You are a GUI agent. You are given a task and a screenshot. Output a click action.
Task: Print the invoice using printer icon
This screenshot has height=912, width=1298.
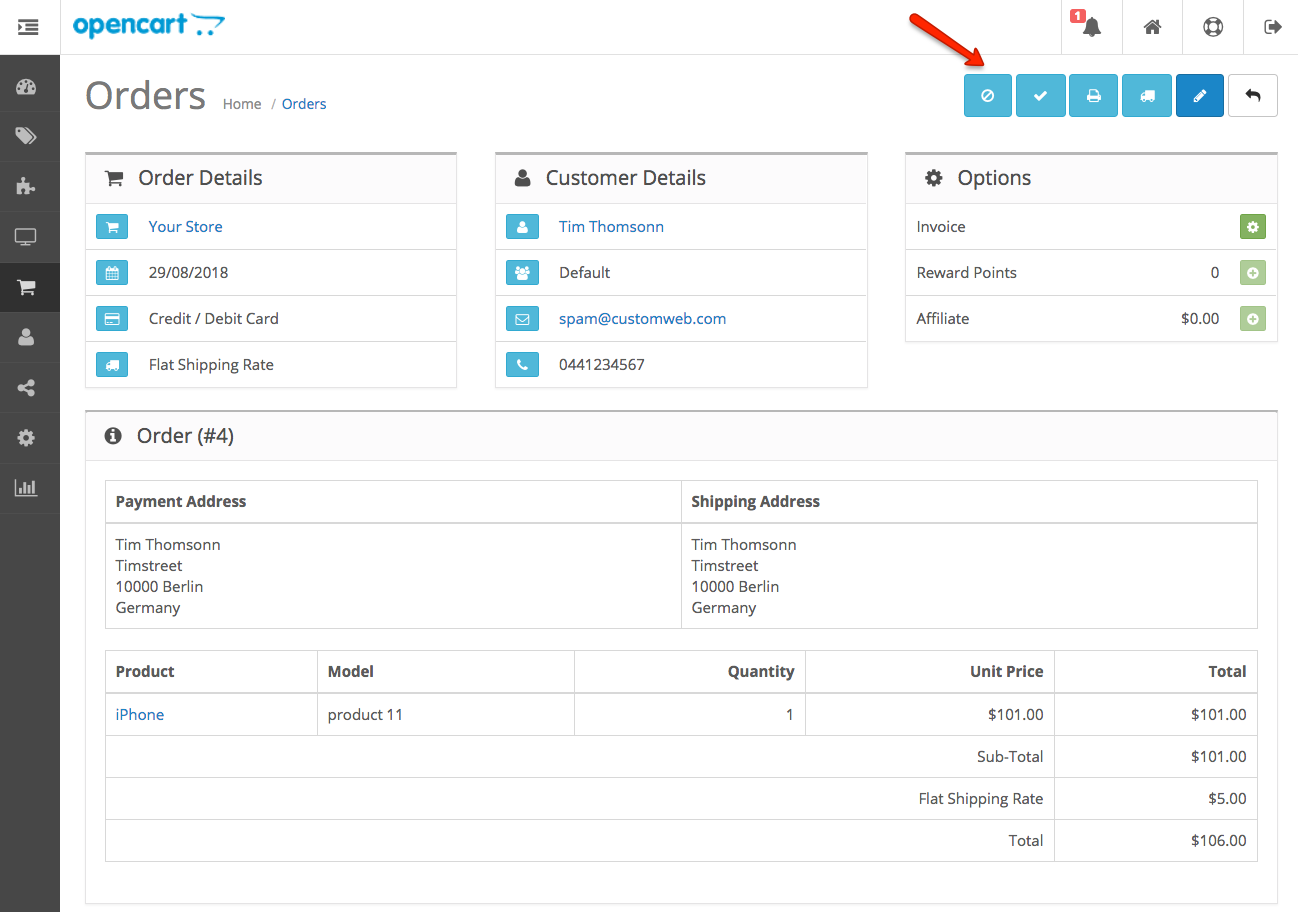click(1093, 96)
